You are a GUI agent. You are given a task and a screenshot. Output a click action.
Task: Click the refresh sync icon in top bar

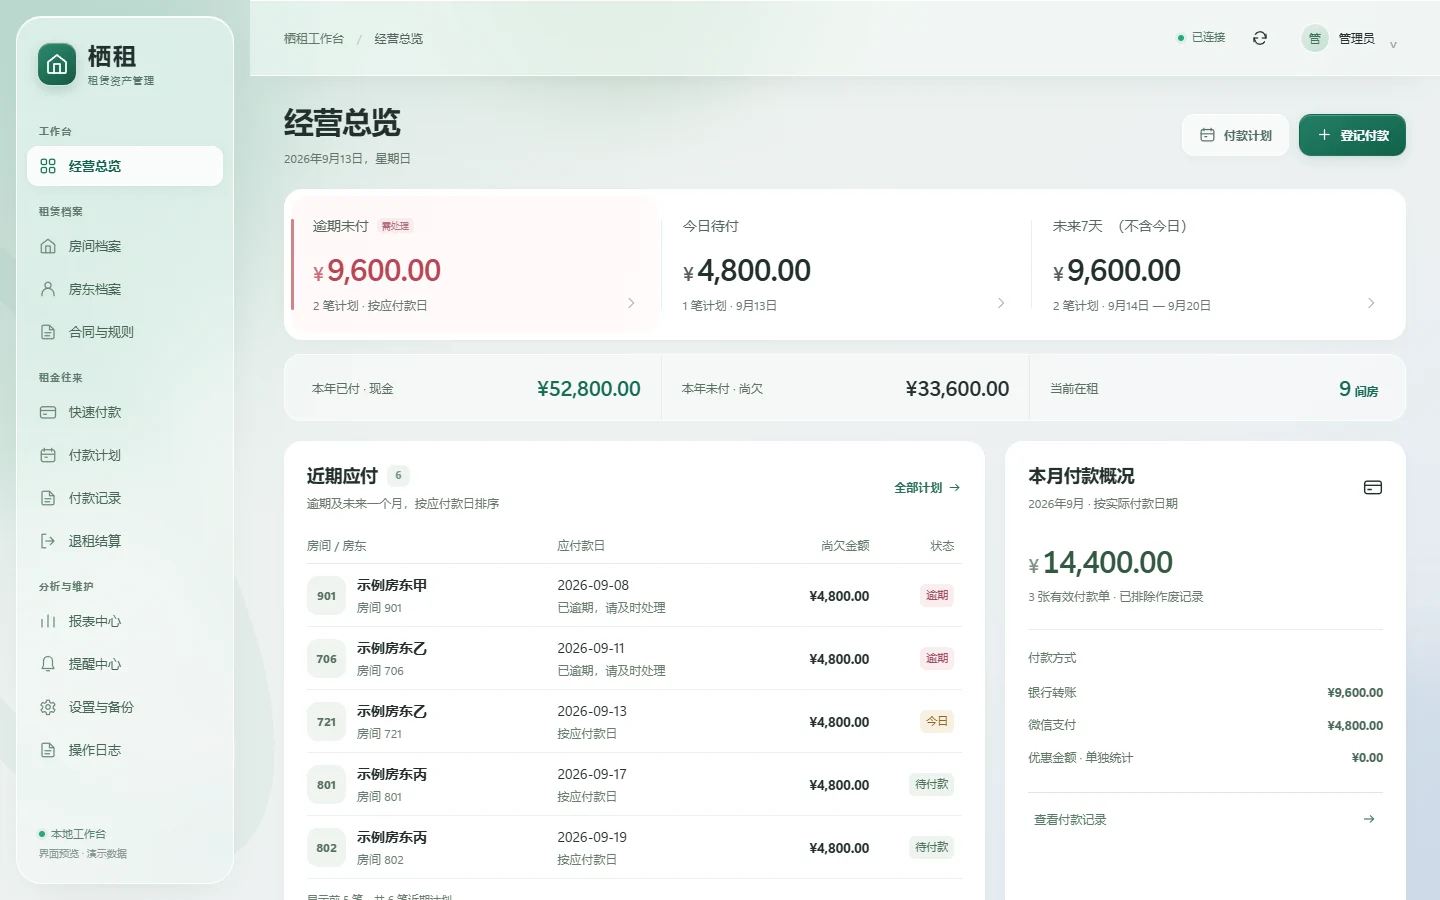point(1260,38)
